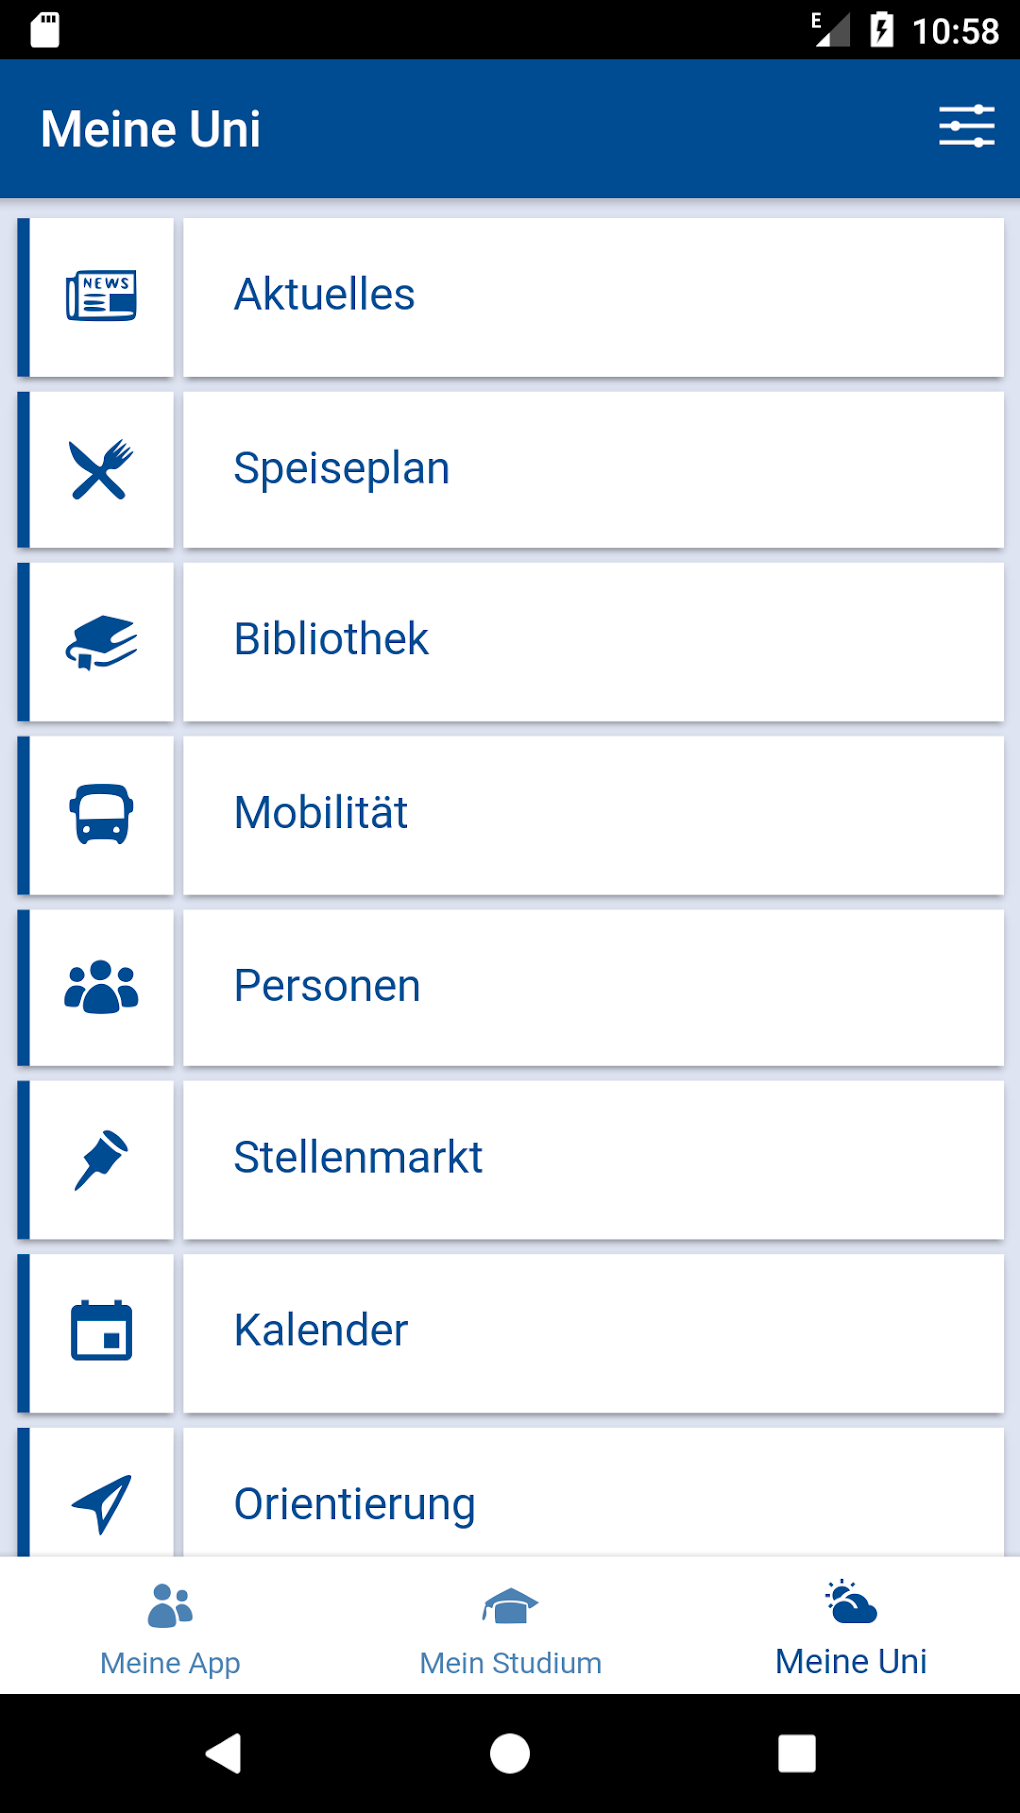1020x1813 pixels.
Task: Tap the book icon for Bibliothek
Action: click(x=101, y=642)
